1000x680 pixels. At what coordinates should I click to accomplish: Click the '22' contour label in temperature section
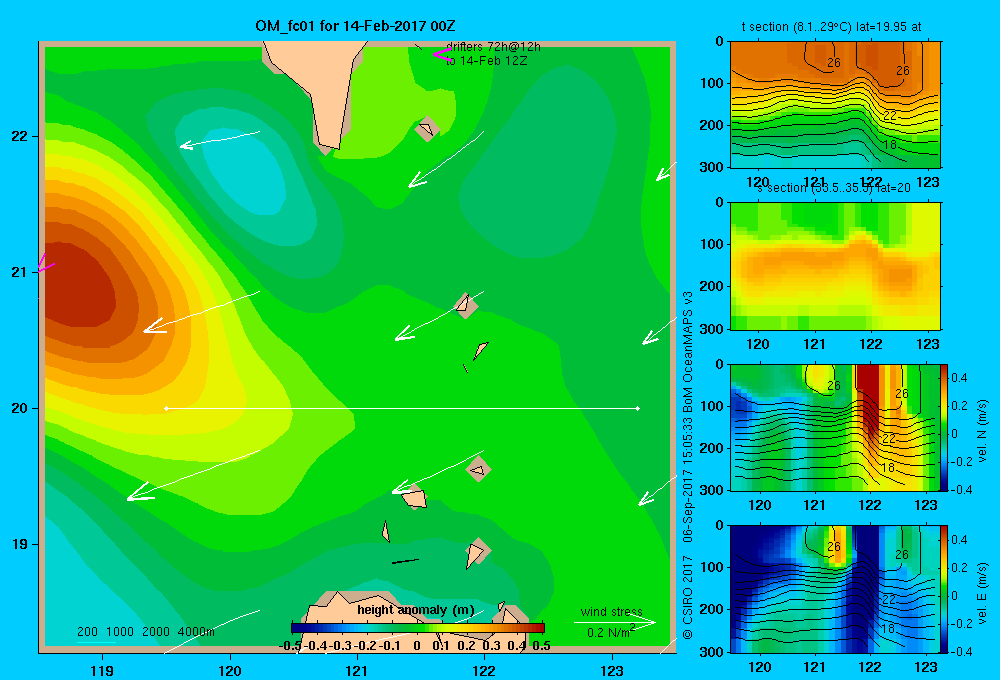(x=890, y=115)
